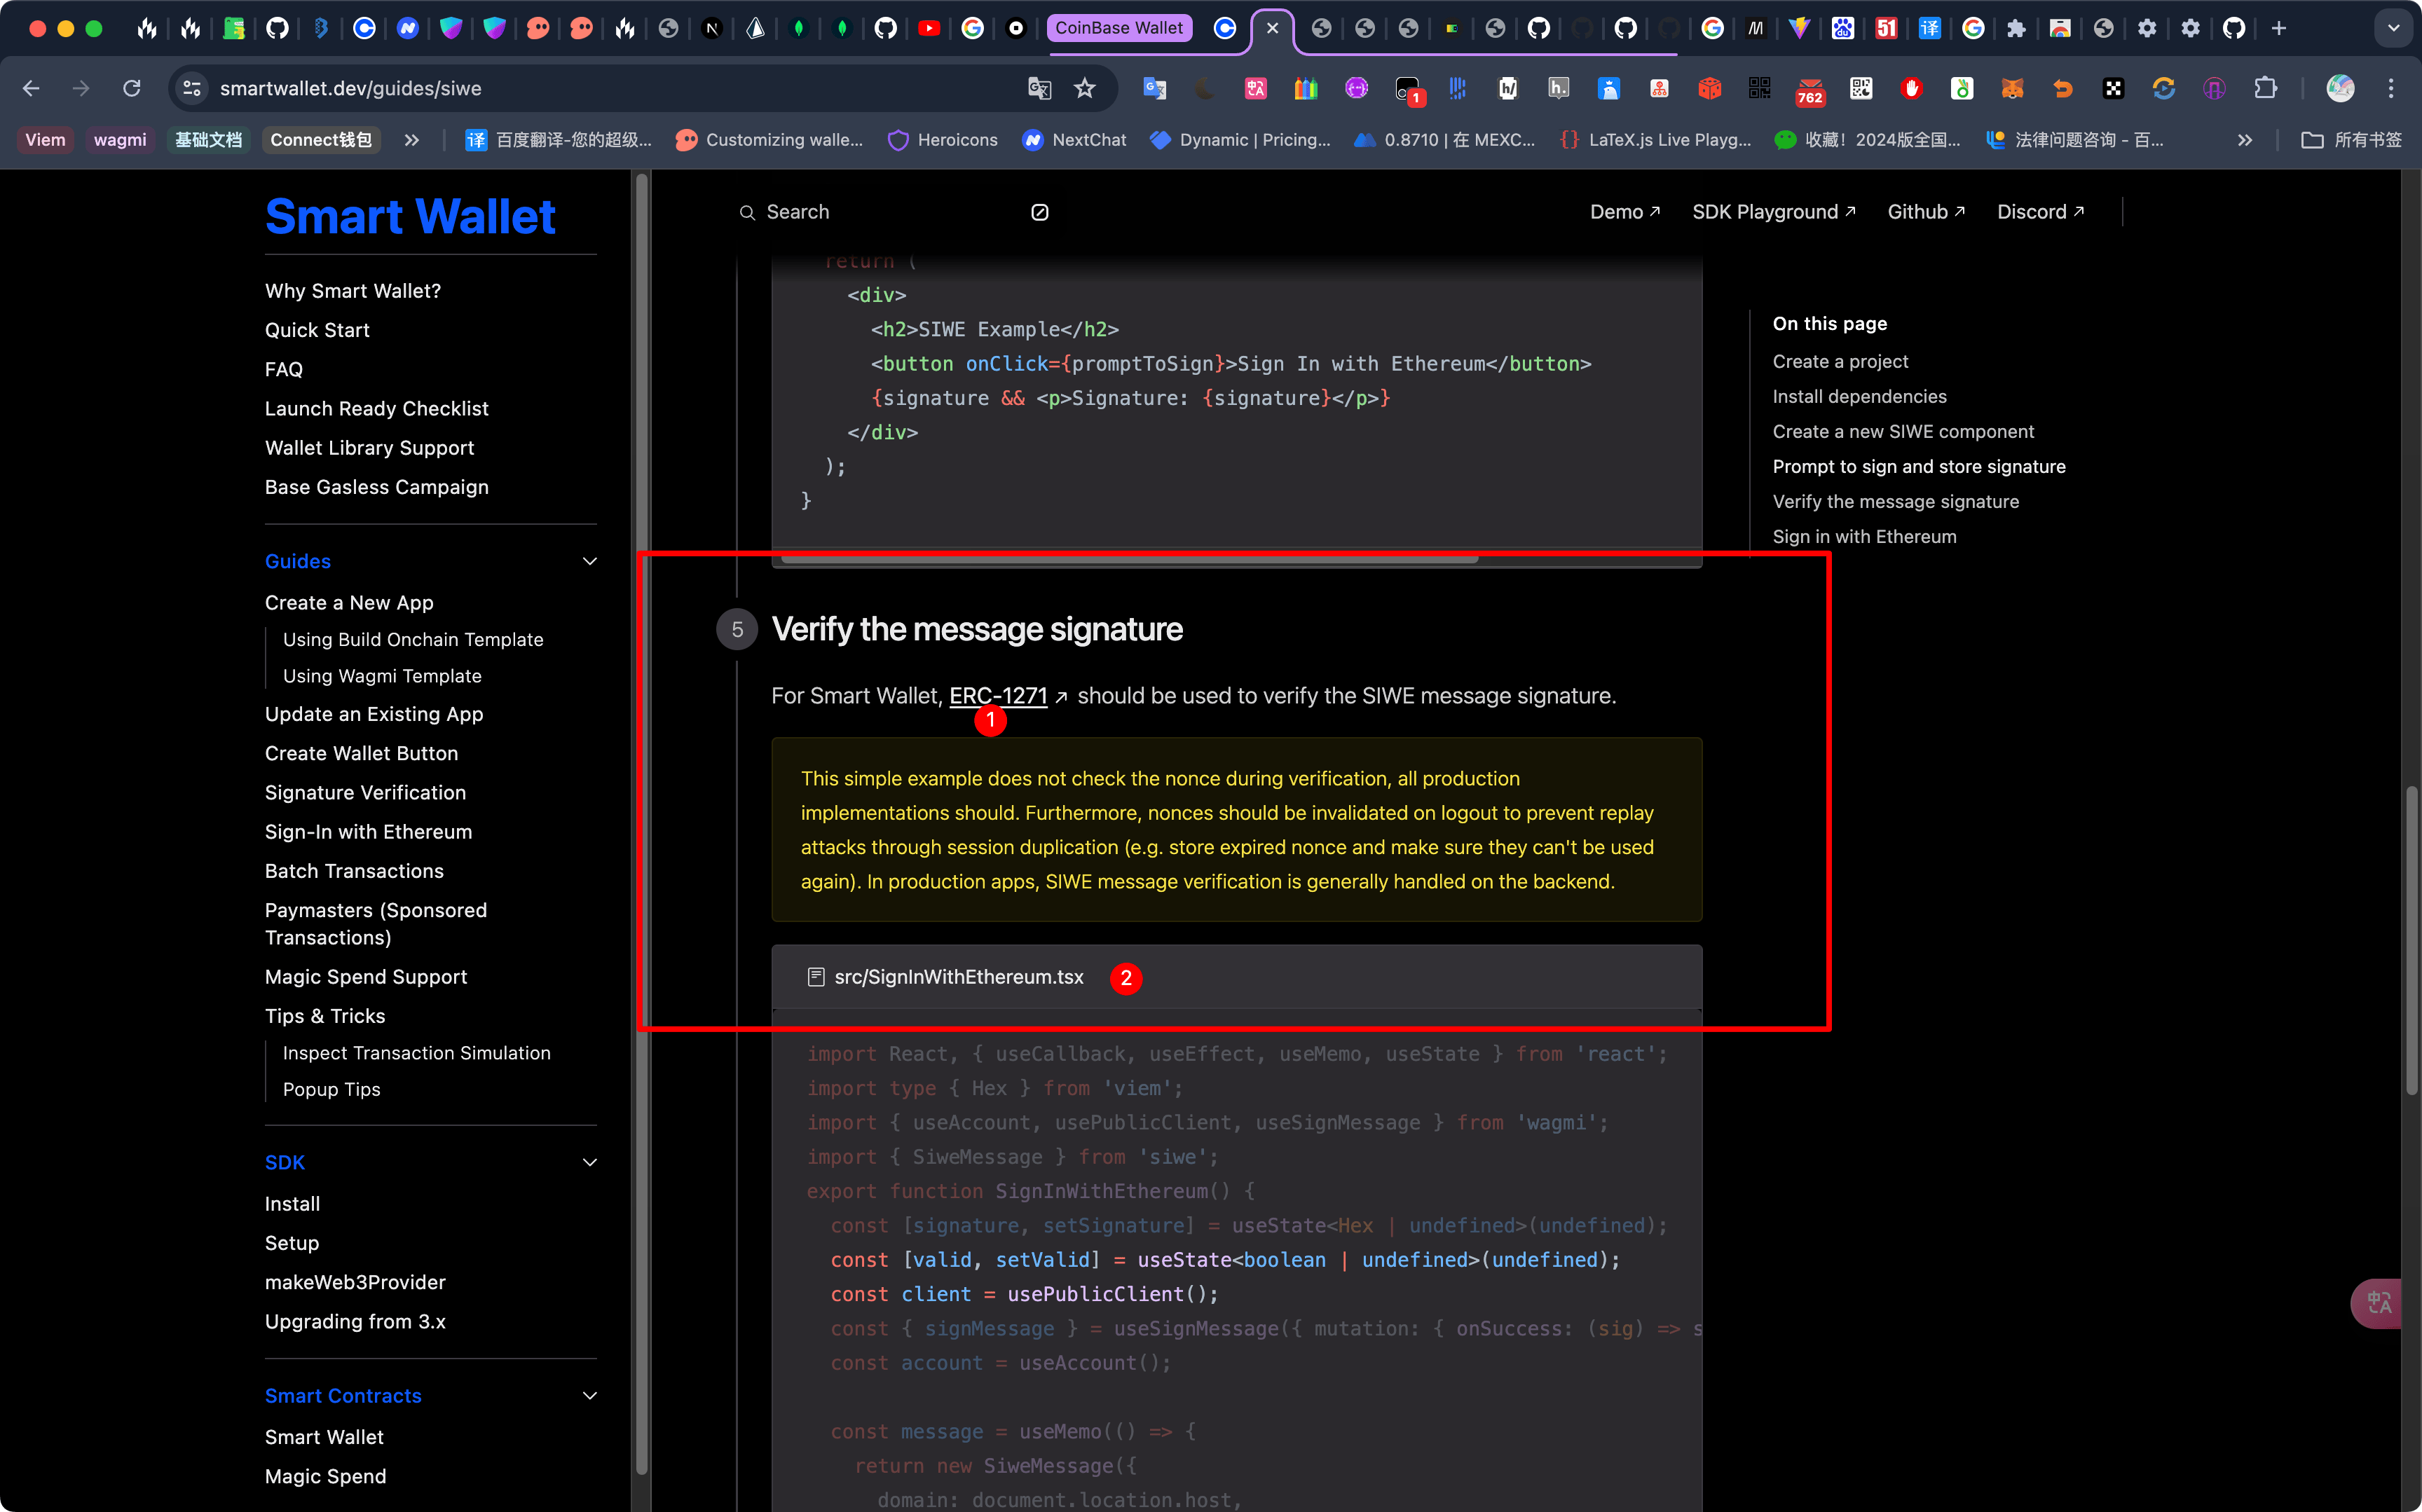Jump to 'Create a project' in On this page

[1840, 361]
